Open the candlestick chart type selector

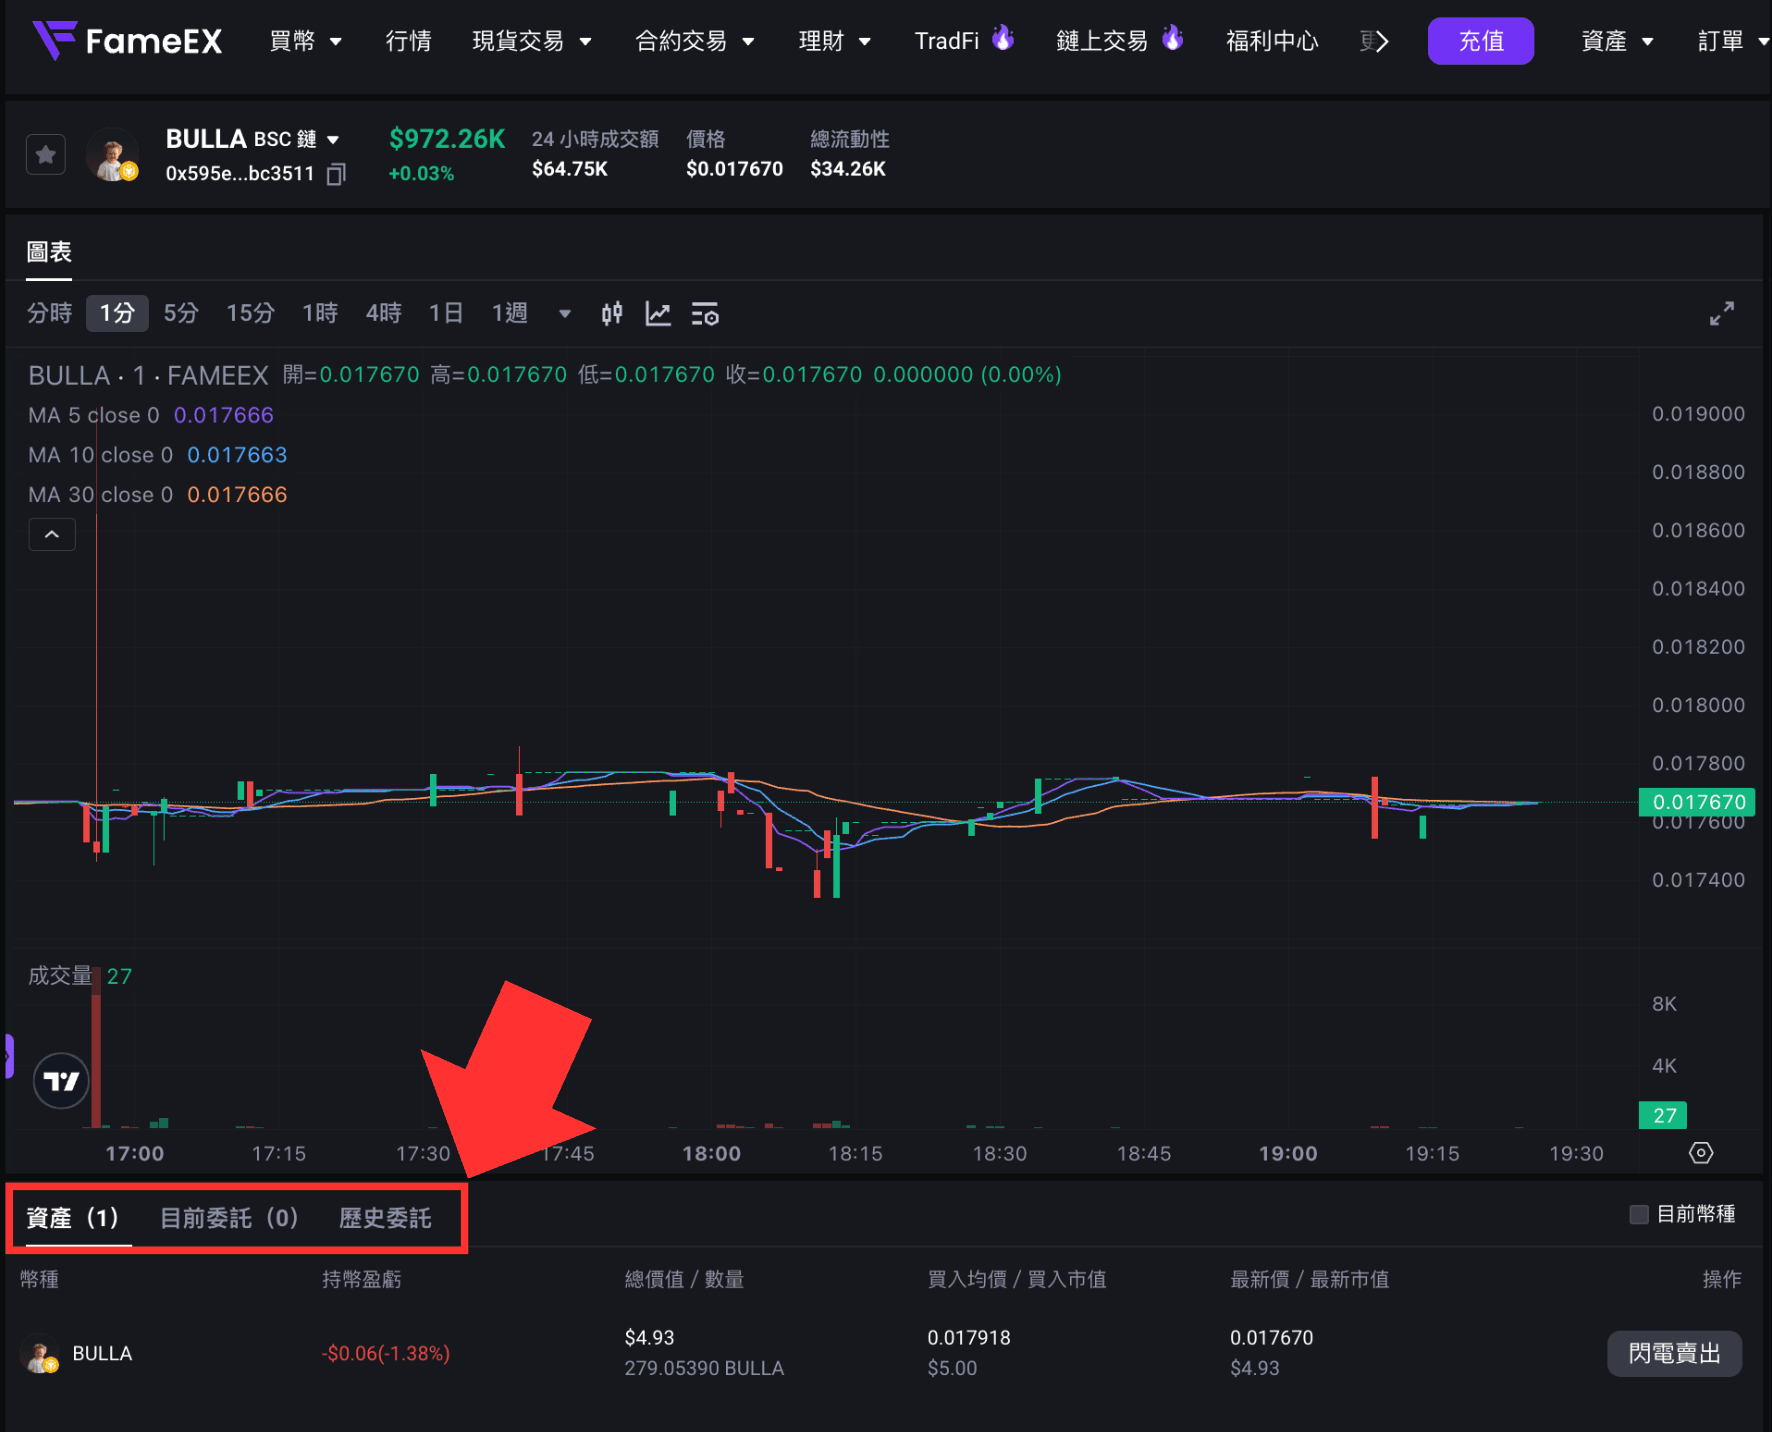612,314
